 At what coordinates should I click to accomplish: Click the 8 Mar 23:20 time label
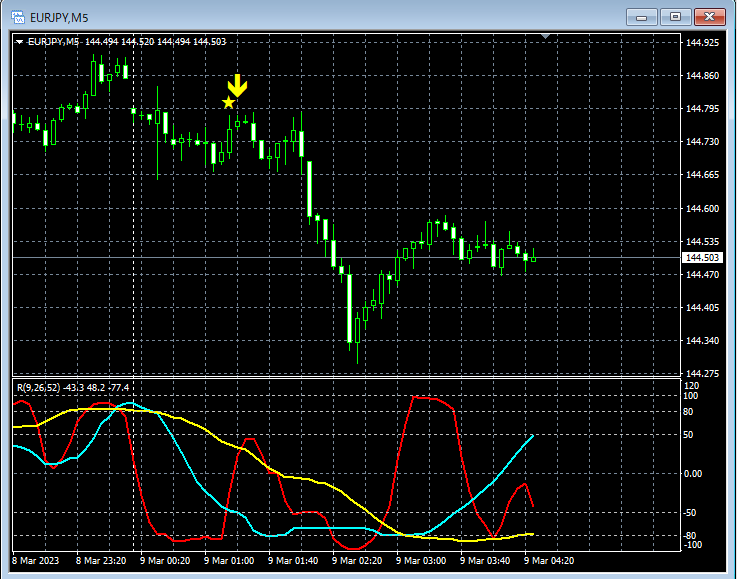[x=101, y=561]
